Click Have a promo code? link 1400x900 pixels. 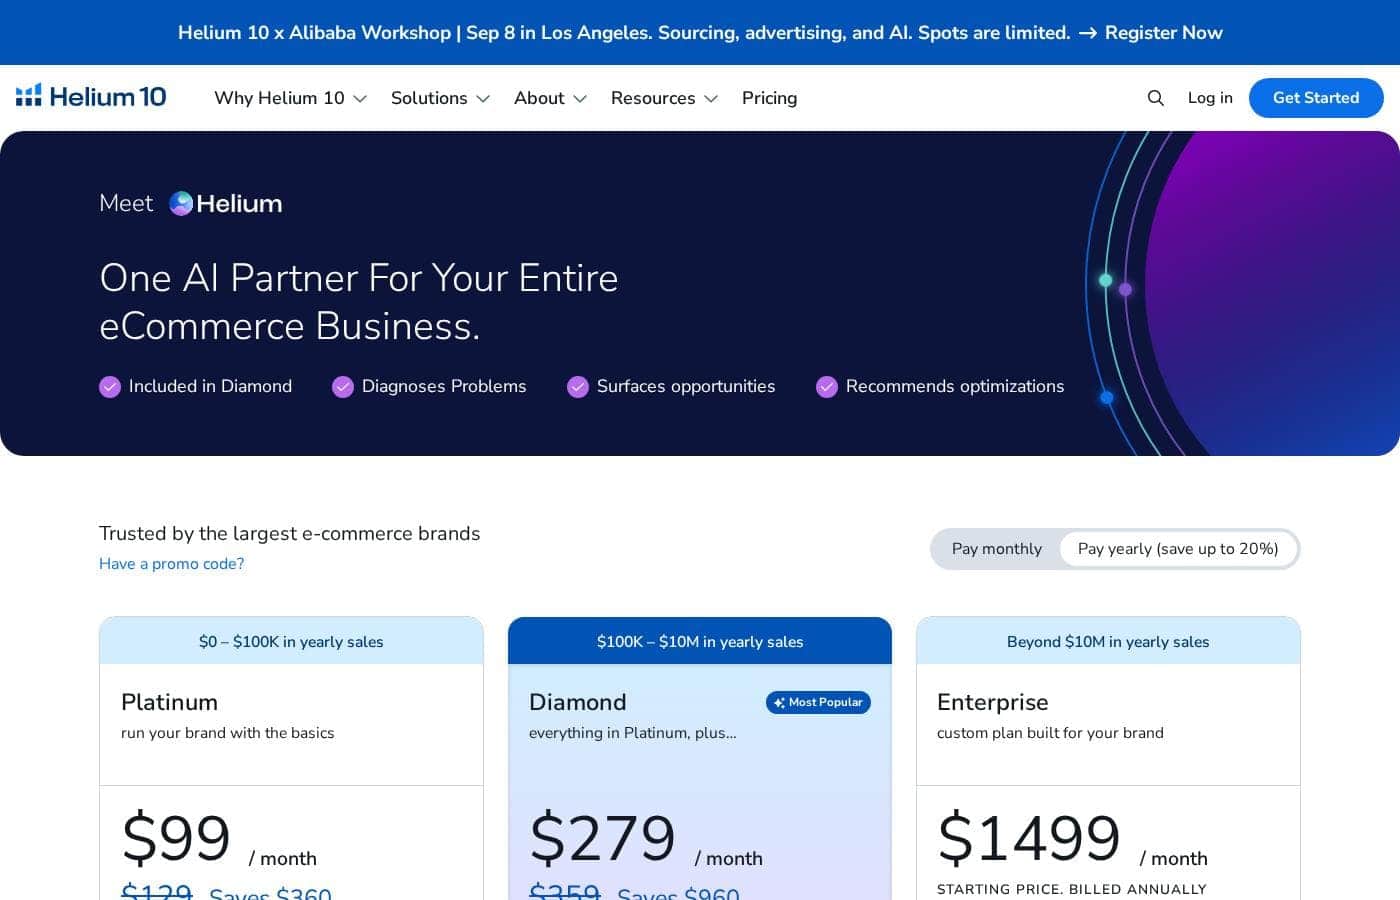point(172,564)
